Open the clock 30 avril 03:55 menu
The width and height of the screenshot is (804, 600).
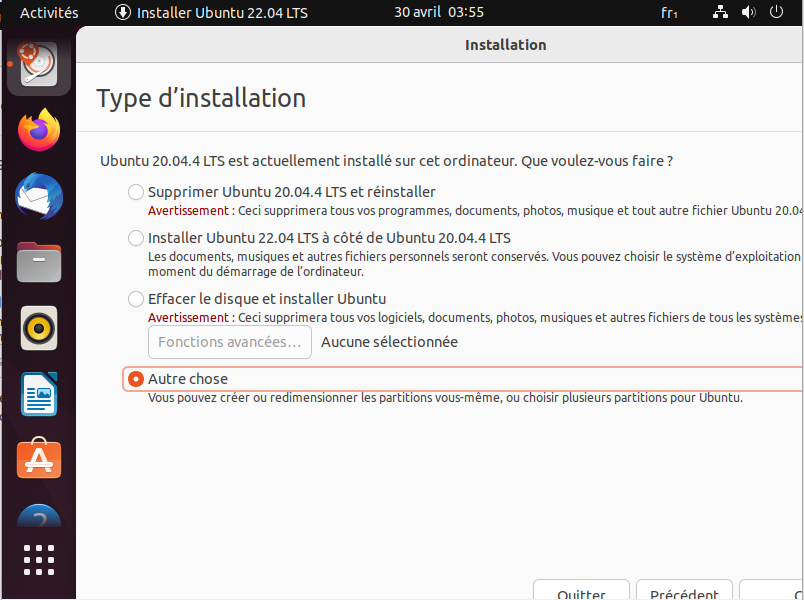pyautogui.click(x=439, y=12)
